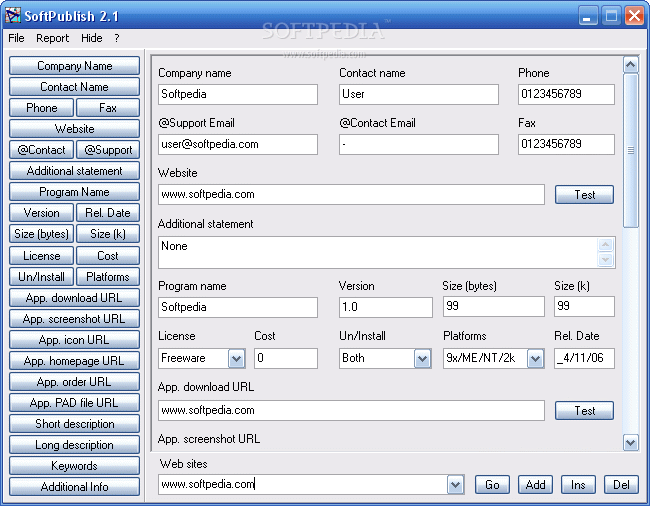
Task: Click the Del button
Action: [621, 485]
